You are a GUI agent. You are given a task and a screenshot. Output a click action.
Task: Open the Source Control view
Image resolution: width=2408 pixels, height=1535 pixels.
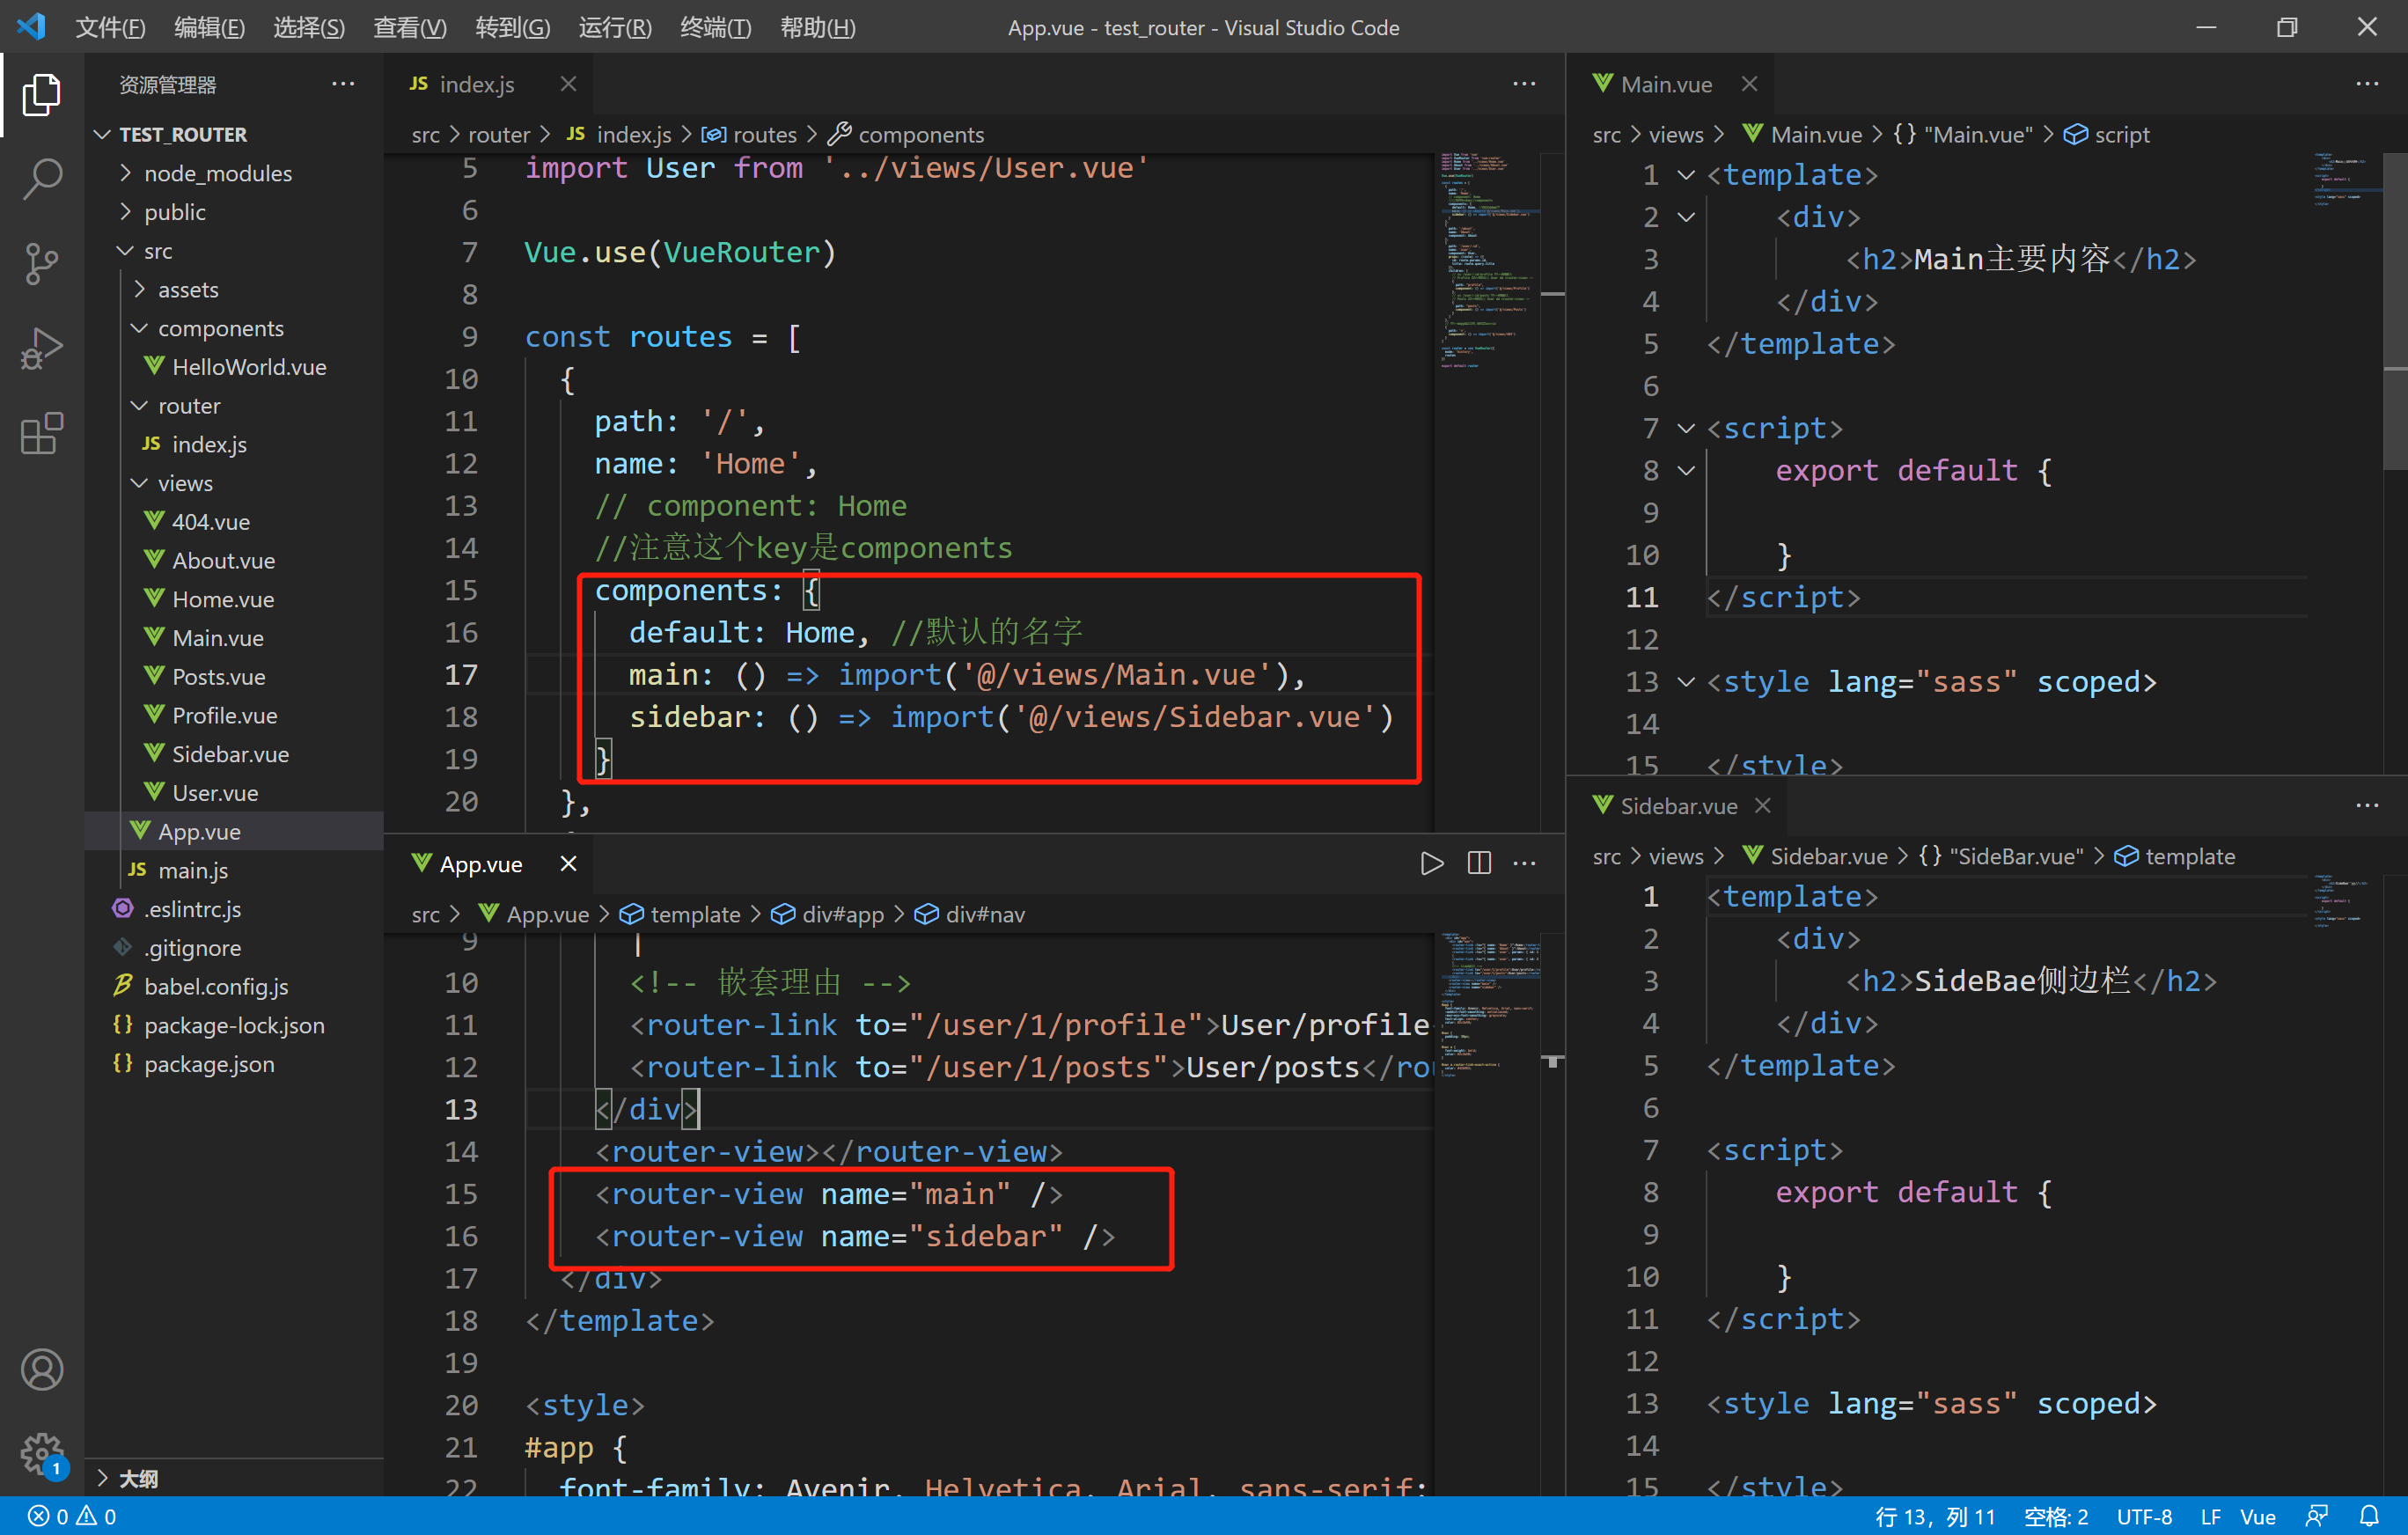pos(41,264)
